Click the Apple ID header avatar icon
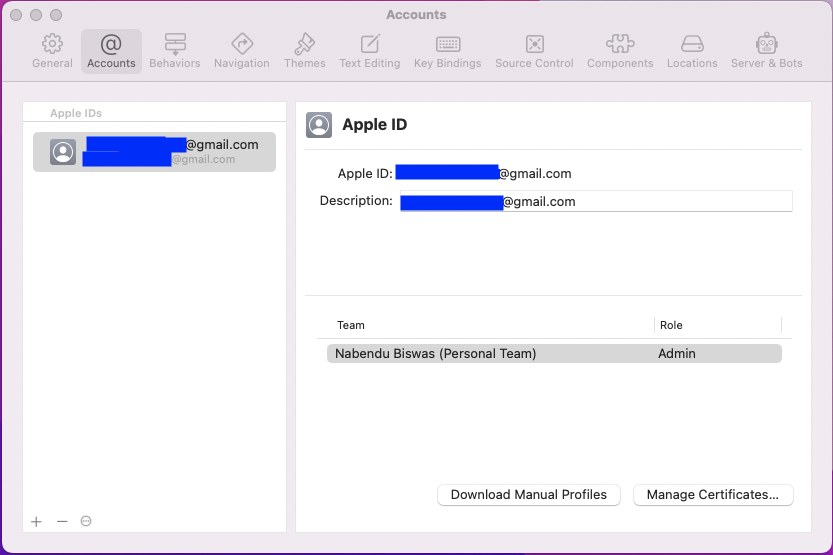The width and height of the screenshot is (833, 555). tap(319, 125)
